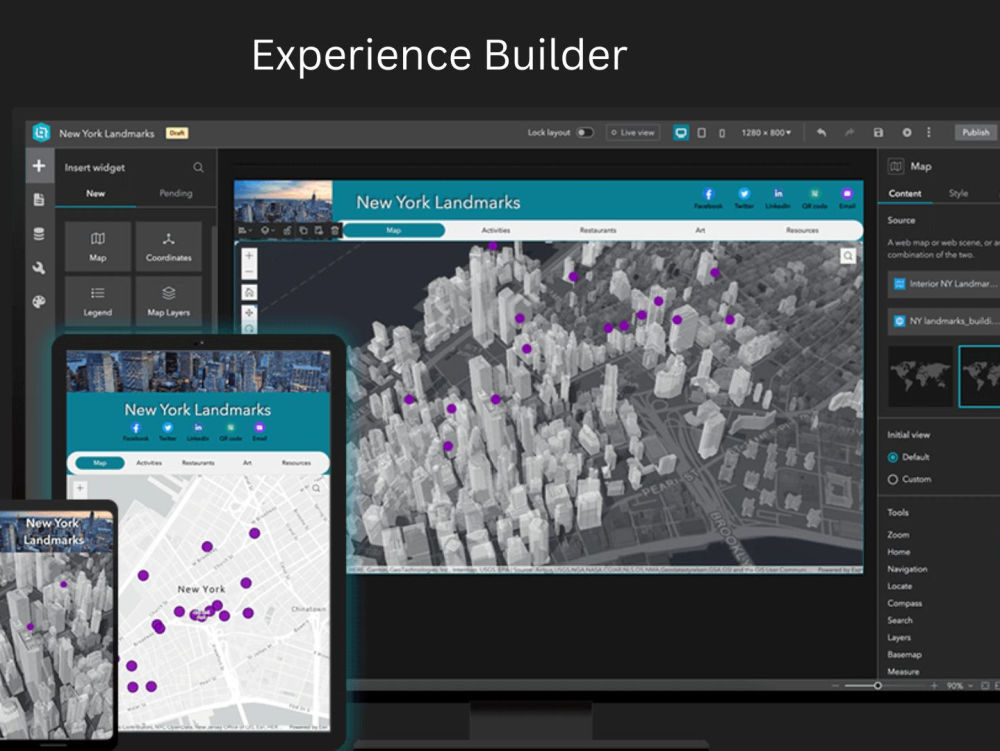Add the Map widget tile
1000x751 pixels.
98,247
